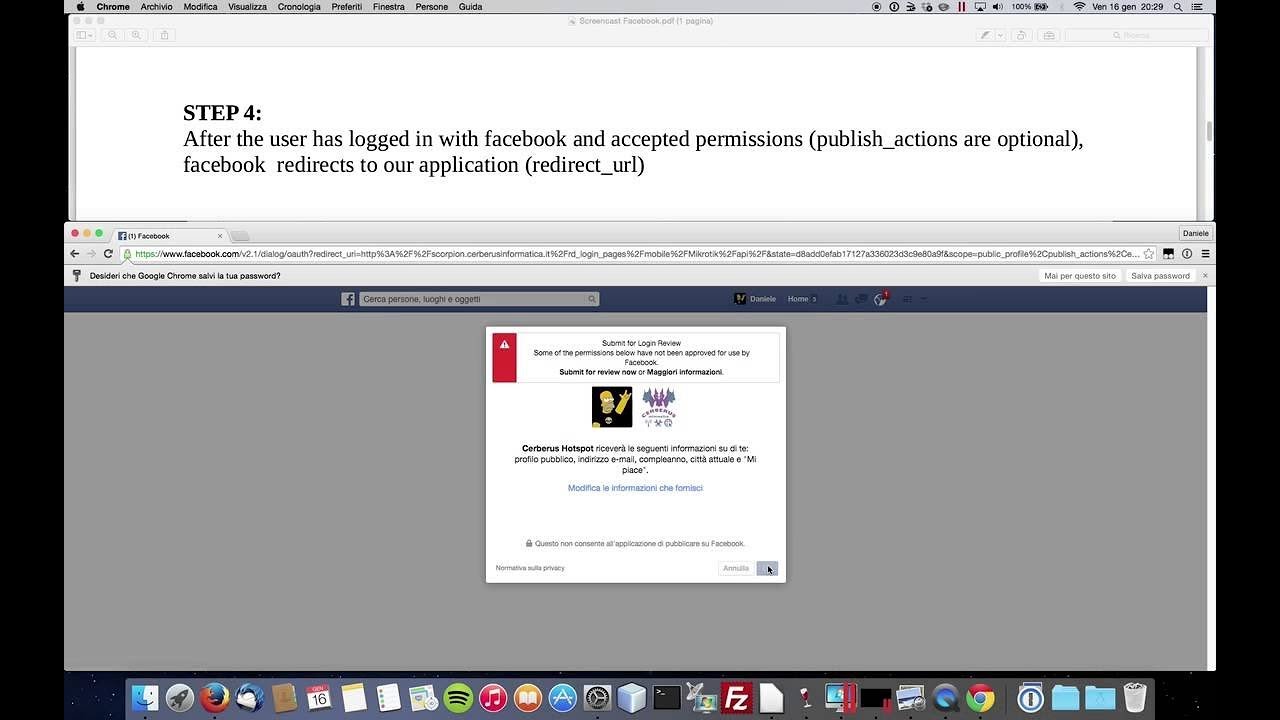Open Finder from the Dock
The image size is (1280, 720).
point(145,697)
